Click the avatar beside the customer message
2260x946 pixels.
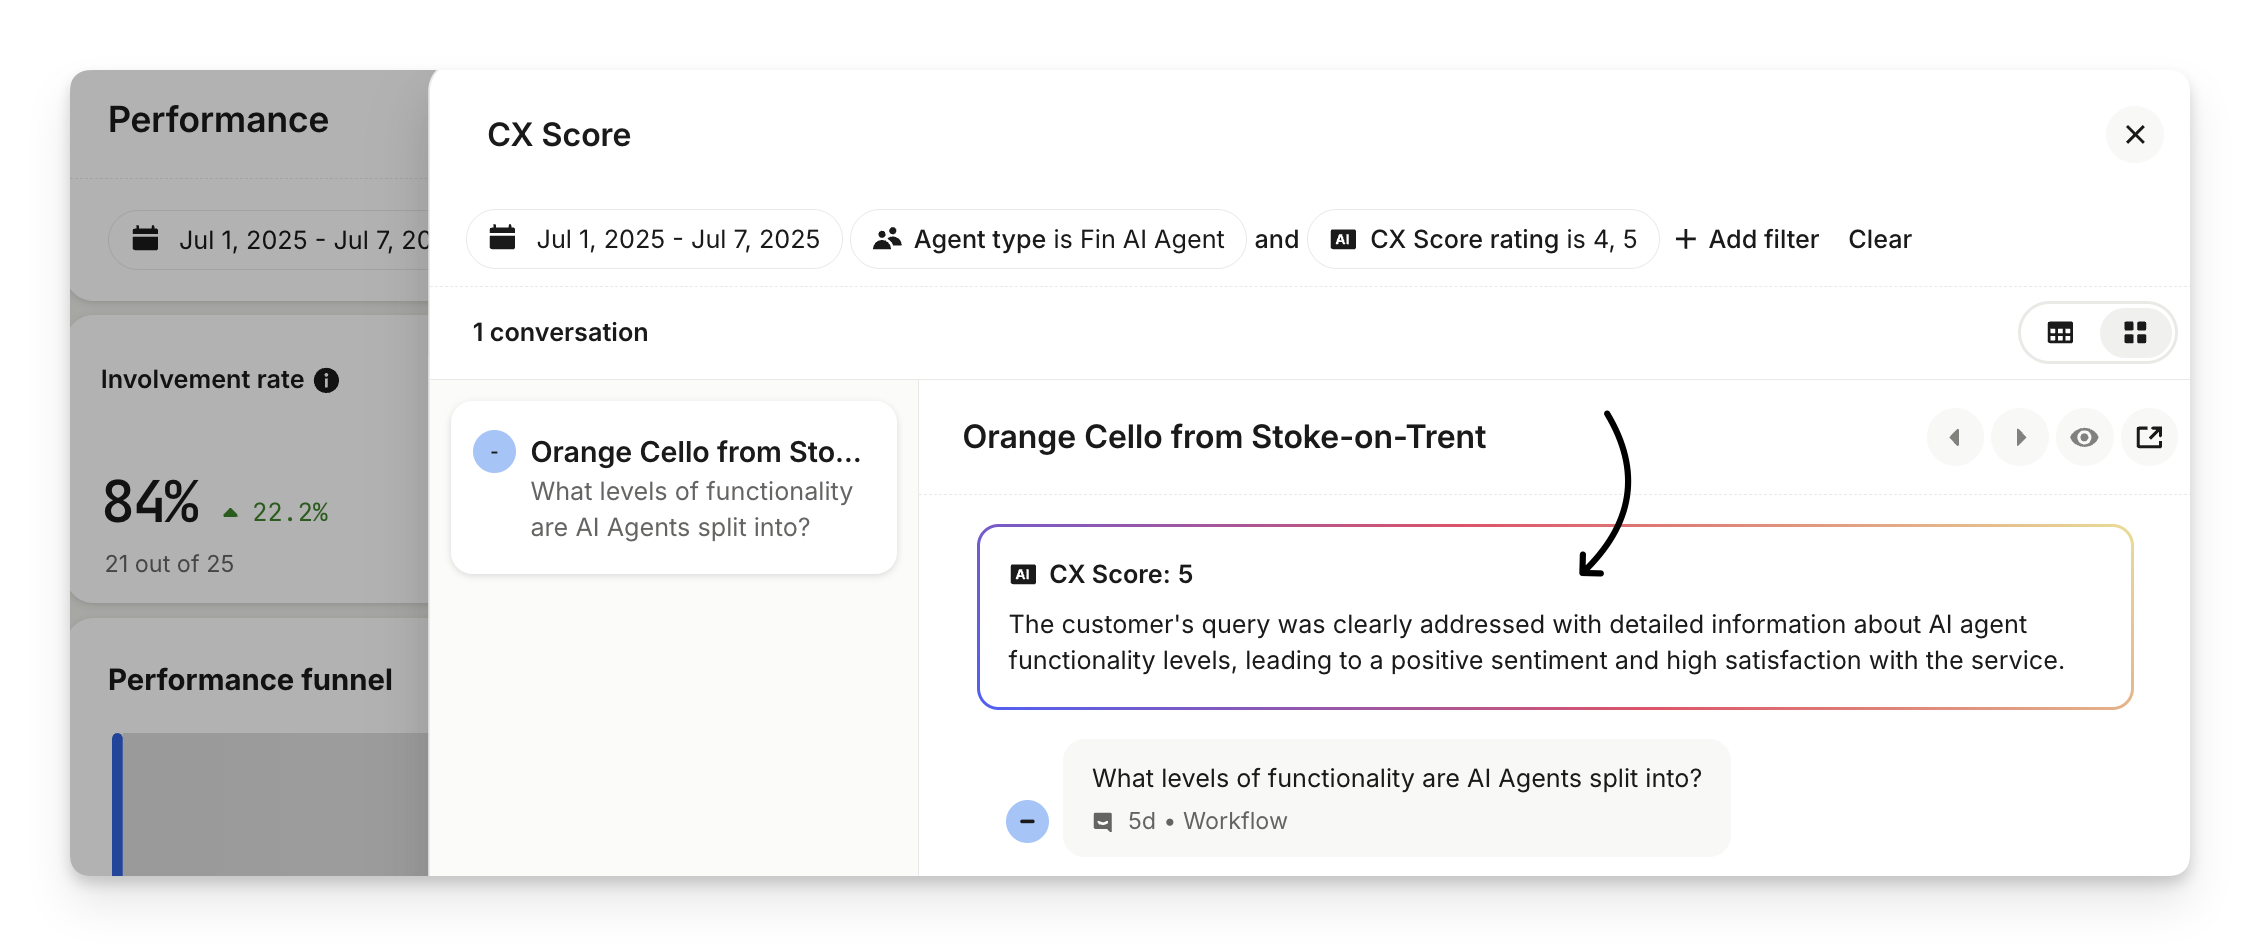pos(1027,822)
